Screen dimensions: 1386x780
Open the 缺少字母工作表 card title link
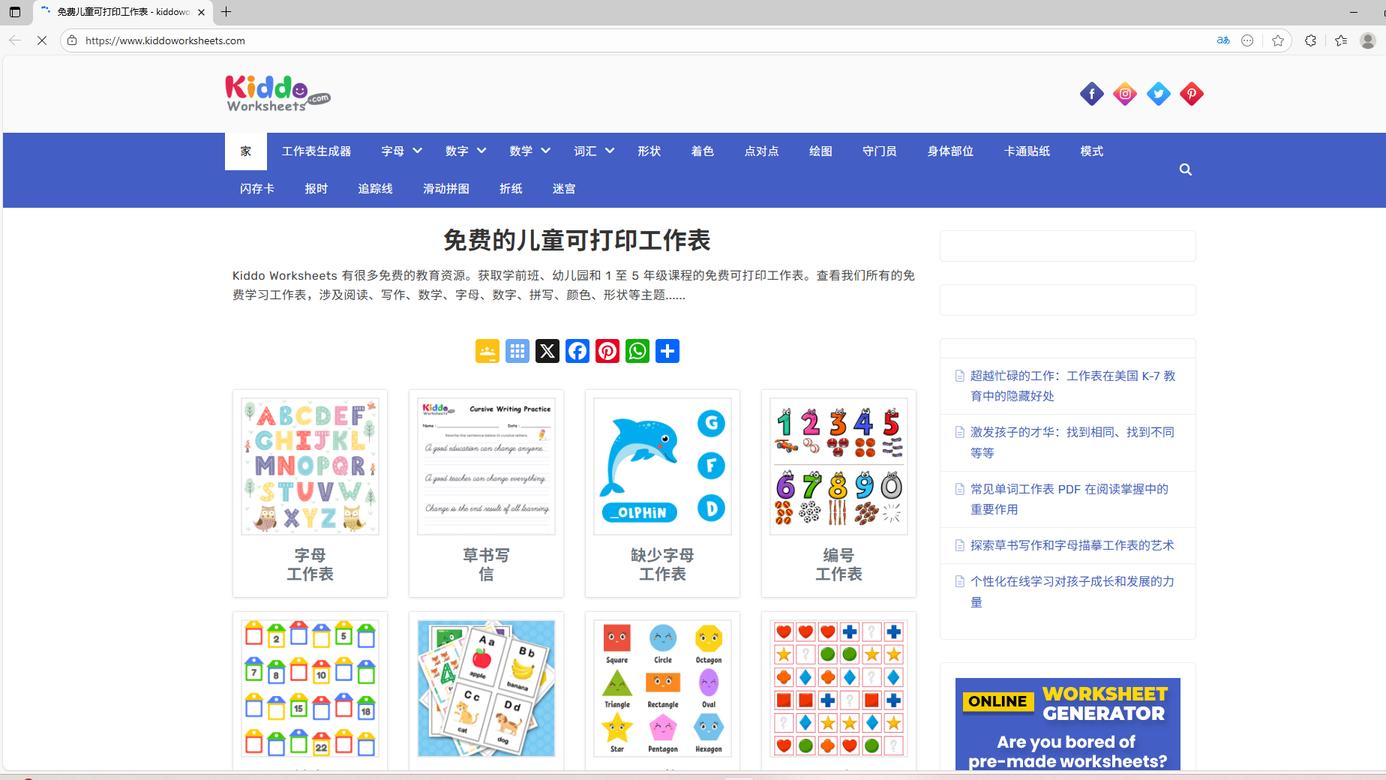tap(662, 564)
